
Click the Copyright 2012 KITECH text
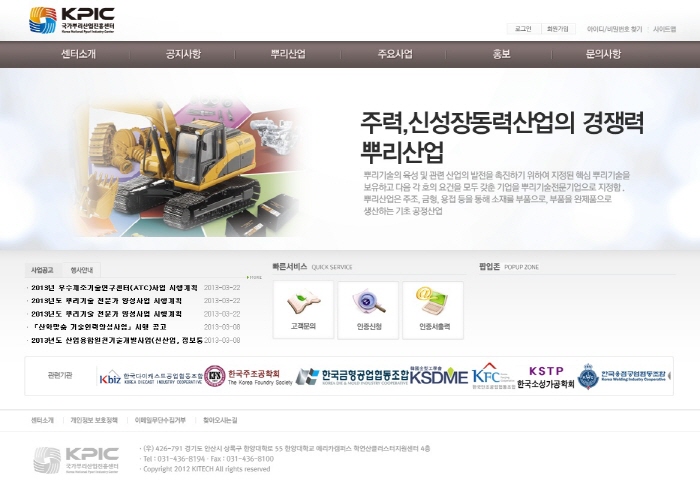click(x=207, y=469)
